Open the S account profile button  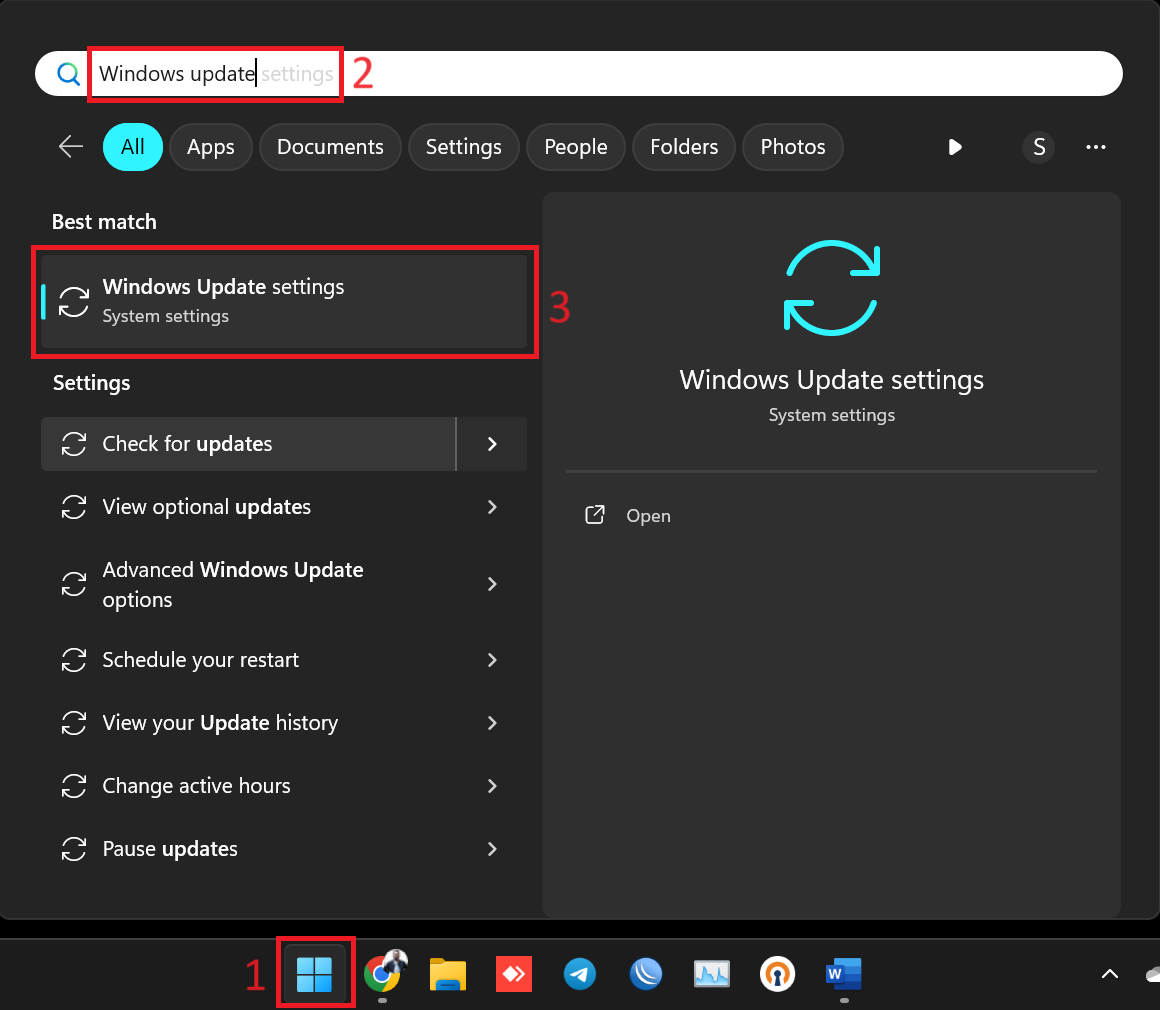[1039, 147]
